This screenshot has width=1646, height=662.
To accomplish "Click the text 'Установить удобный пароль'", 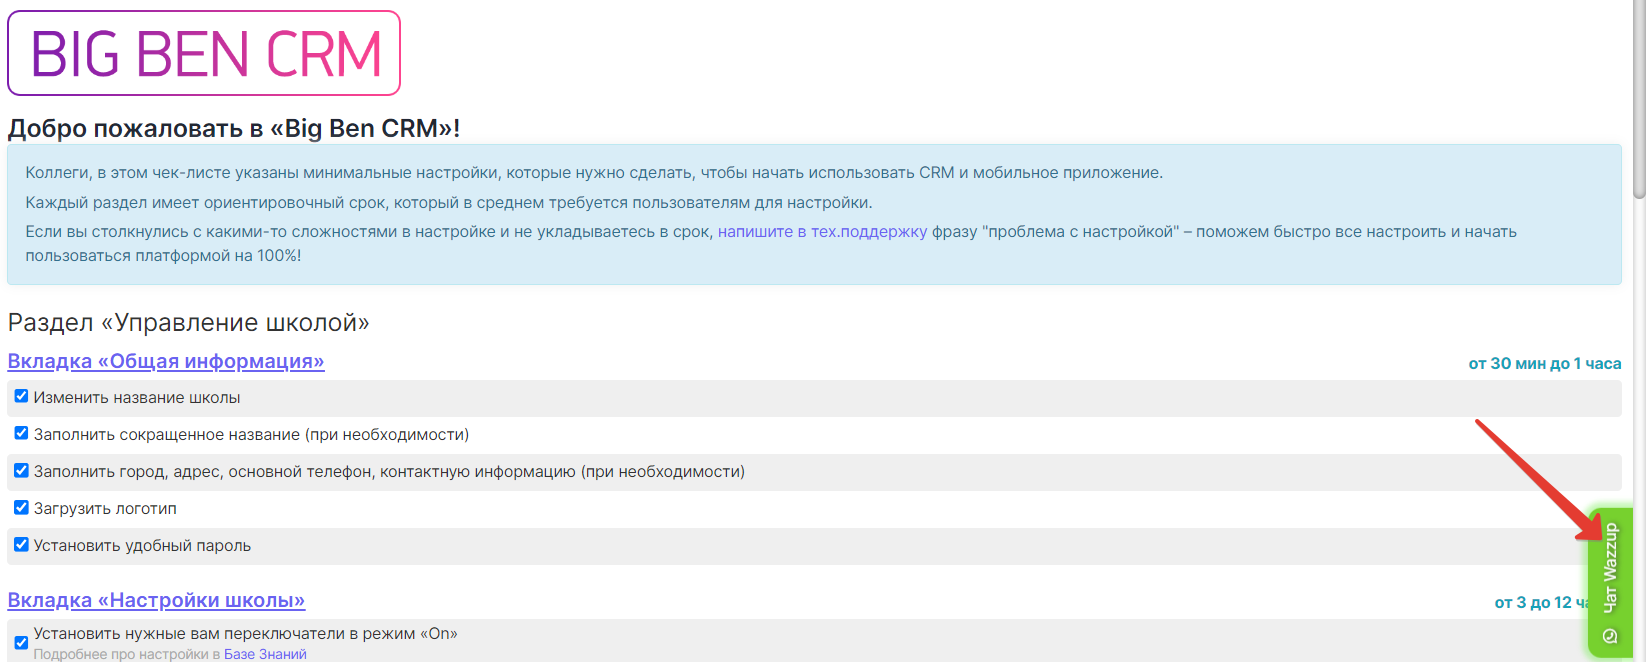I will pyautogui.click(x=142, y=546).
